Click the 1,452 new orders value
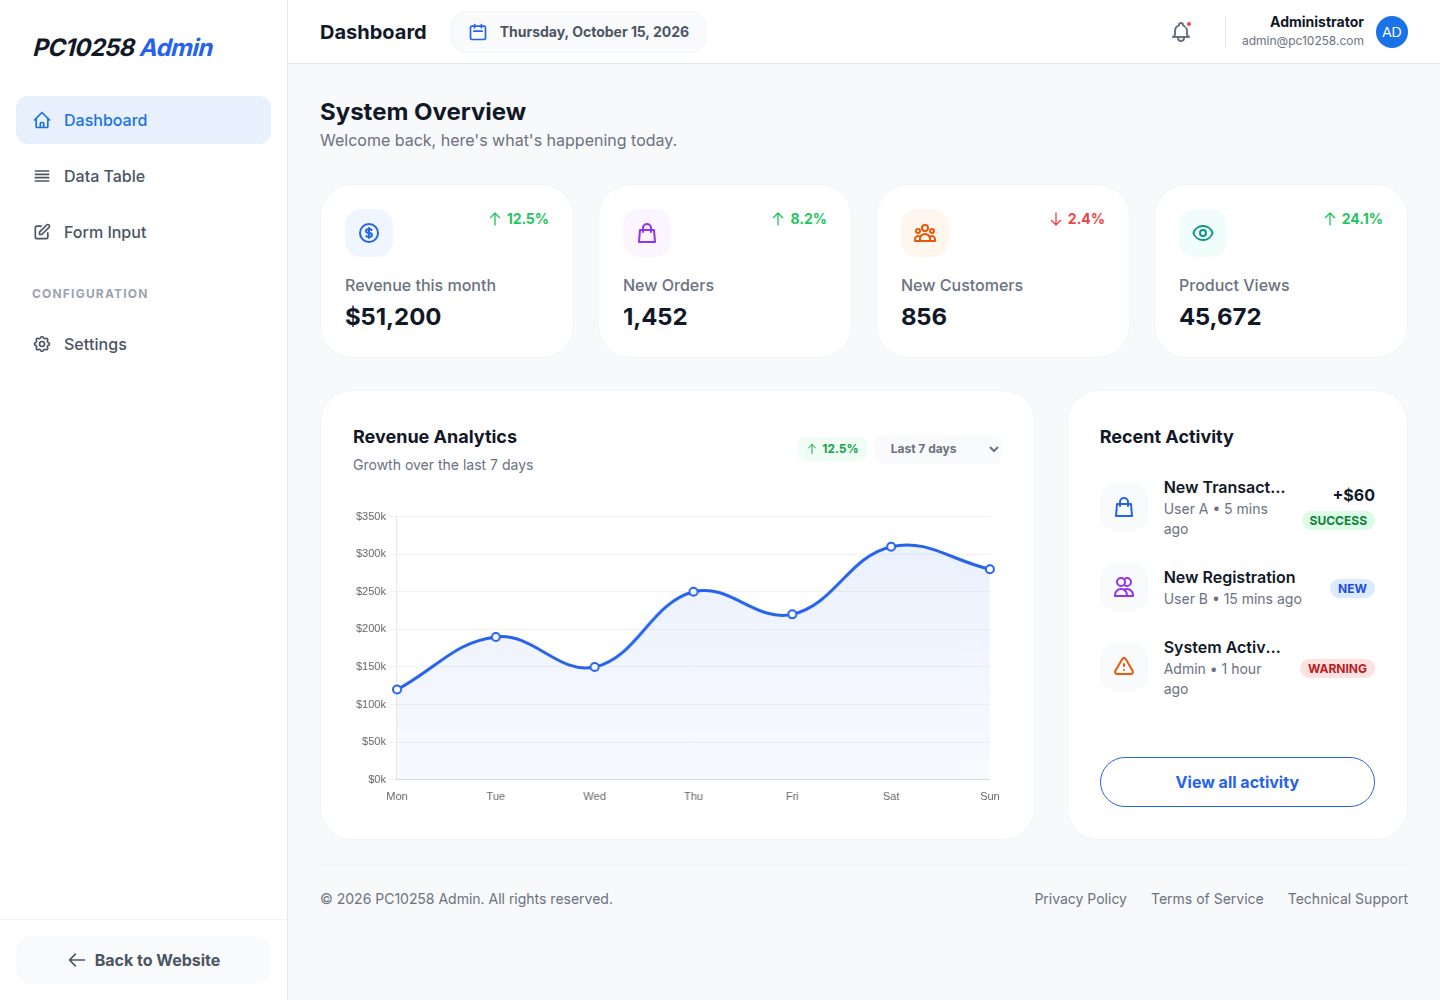This screenshot has width=1440, height=1000. pos(655,317)
